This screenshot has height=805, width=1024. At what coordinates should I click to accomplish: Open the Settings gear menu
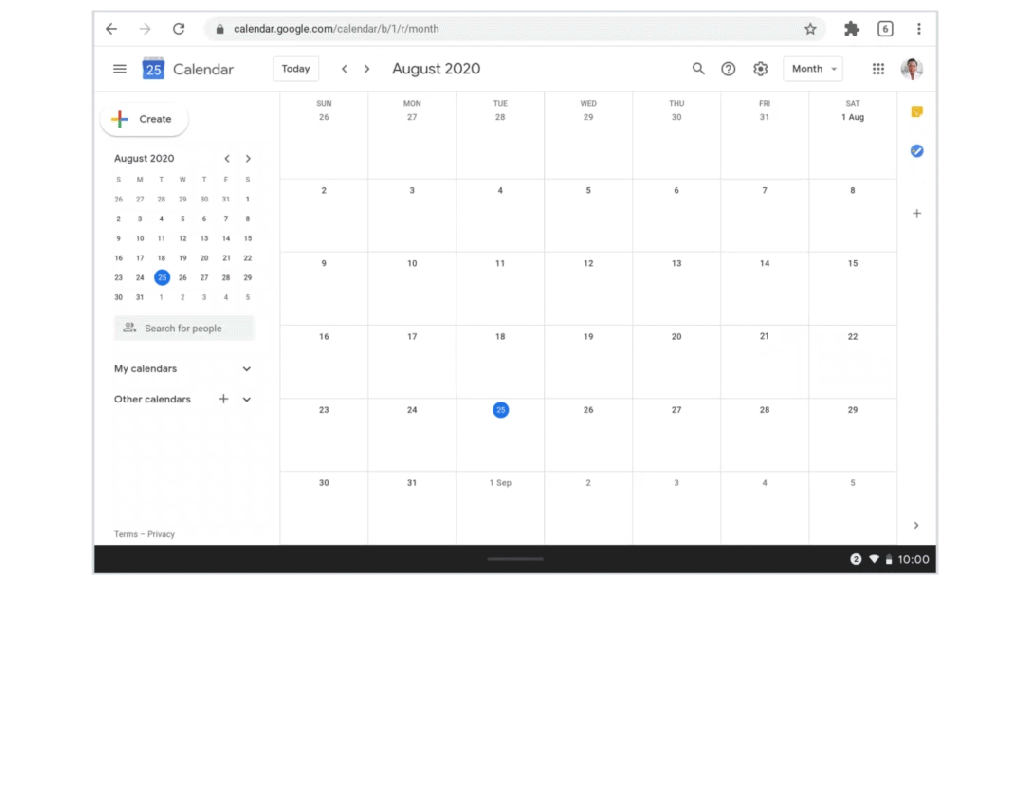[x=760, y=69]
